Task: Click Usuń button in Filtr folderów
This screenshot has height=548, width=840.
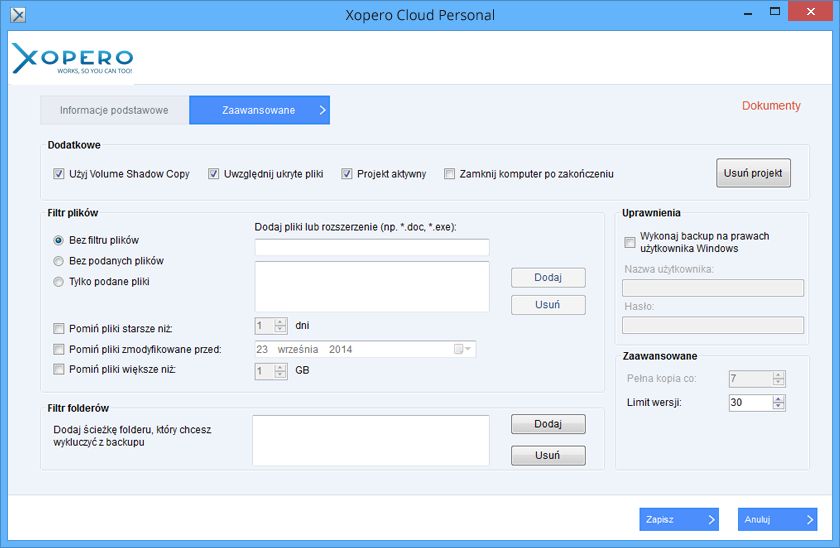Action: pos(548,455)
